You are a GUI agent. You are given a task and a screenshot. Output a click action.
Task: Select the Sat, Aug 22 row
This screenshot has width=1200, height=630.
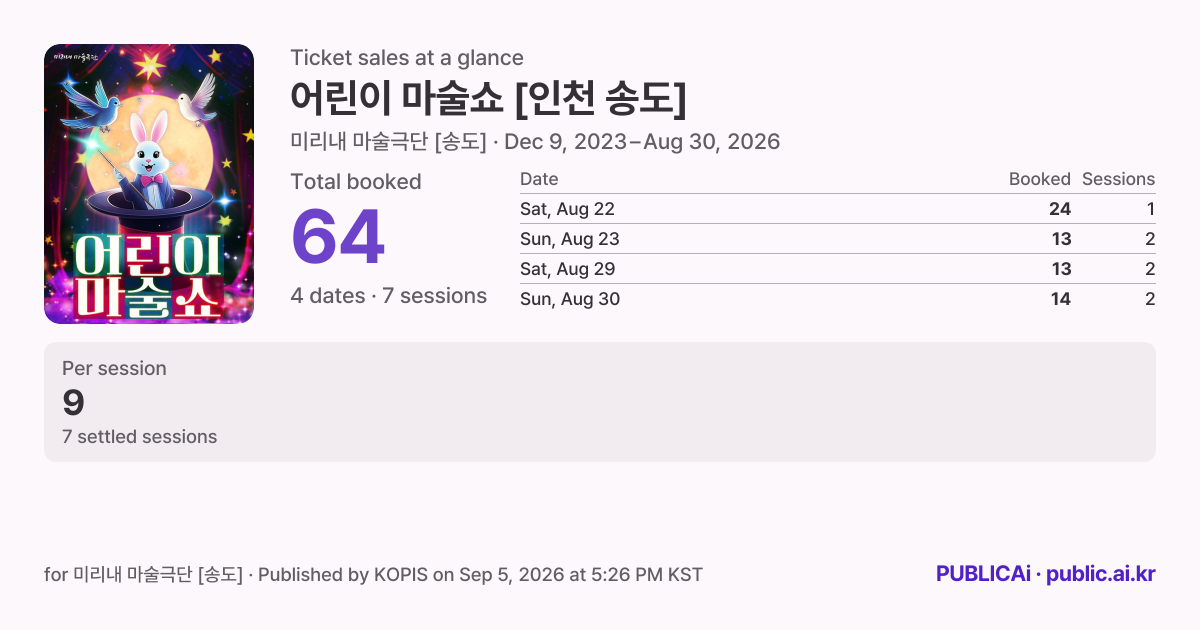(837, 209)
